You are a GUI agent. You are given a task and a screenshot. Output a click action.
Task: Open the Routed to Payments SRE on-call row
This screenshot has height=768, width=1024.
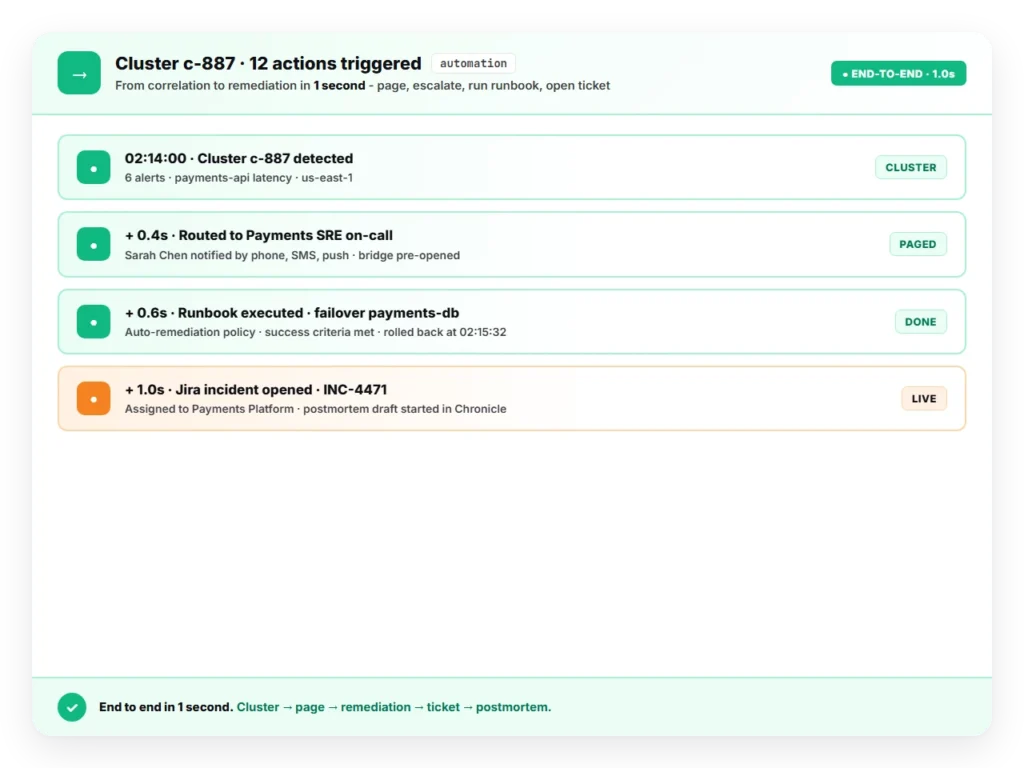click(x=511, y=244)
